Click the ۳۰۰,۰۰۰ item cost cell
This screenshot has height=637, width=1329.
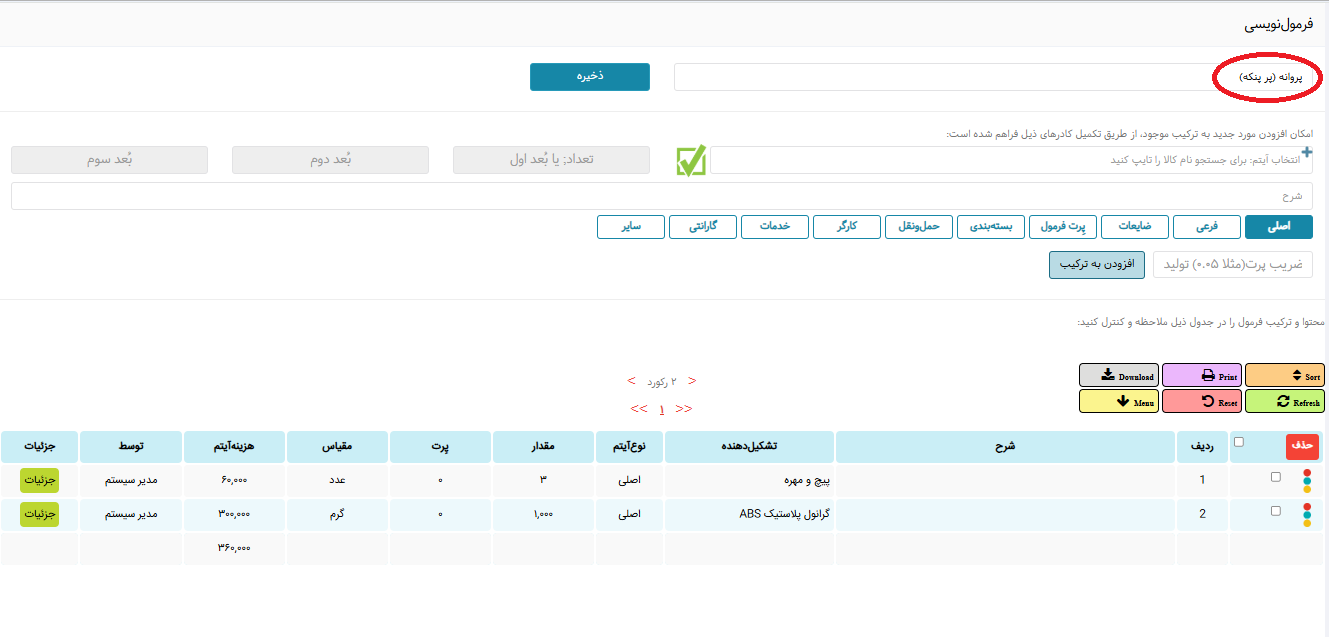(x=233, y=514)
